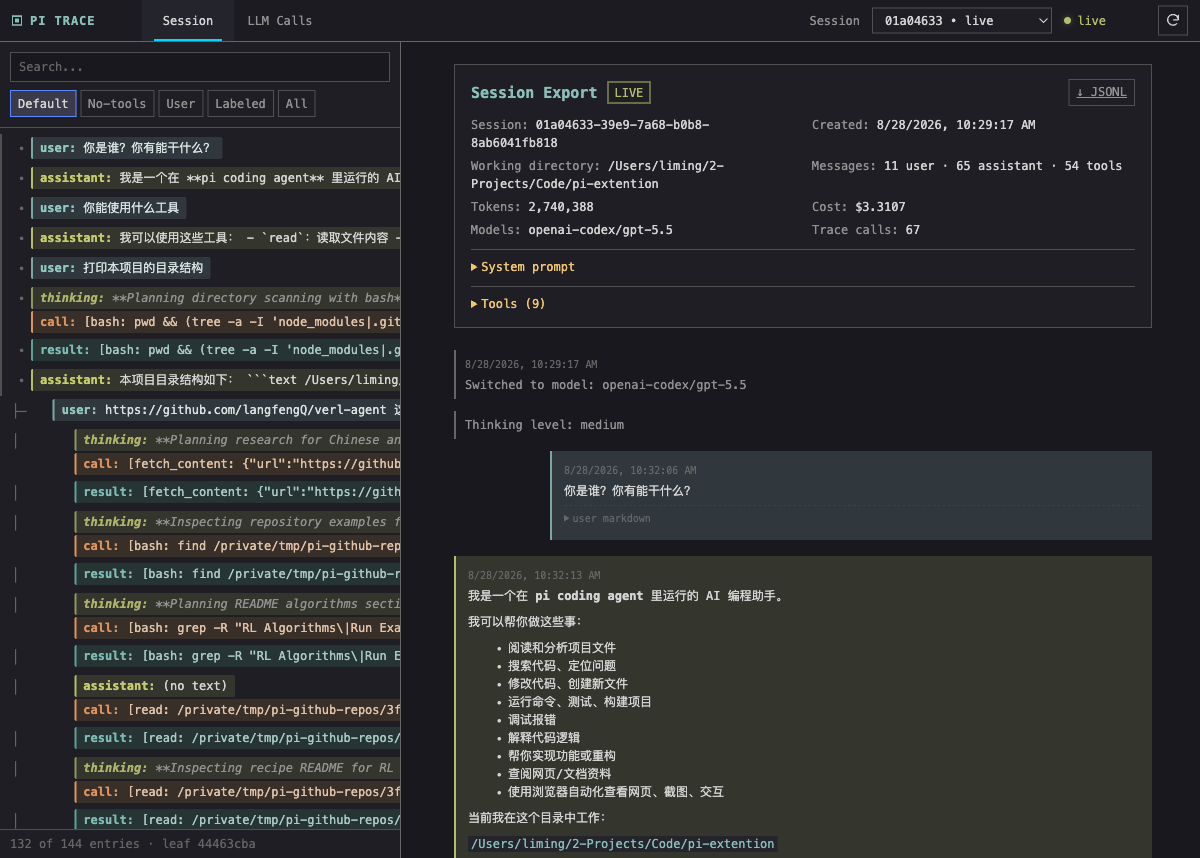Expand the System prompt section

coord(523,267)
